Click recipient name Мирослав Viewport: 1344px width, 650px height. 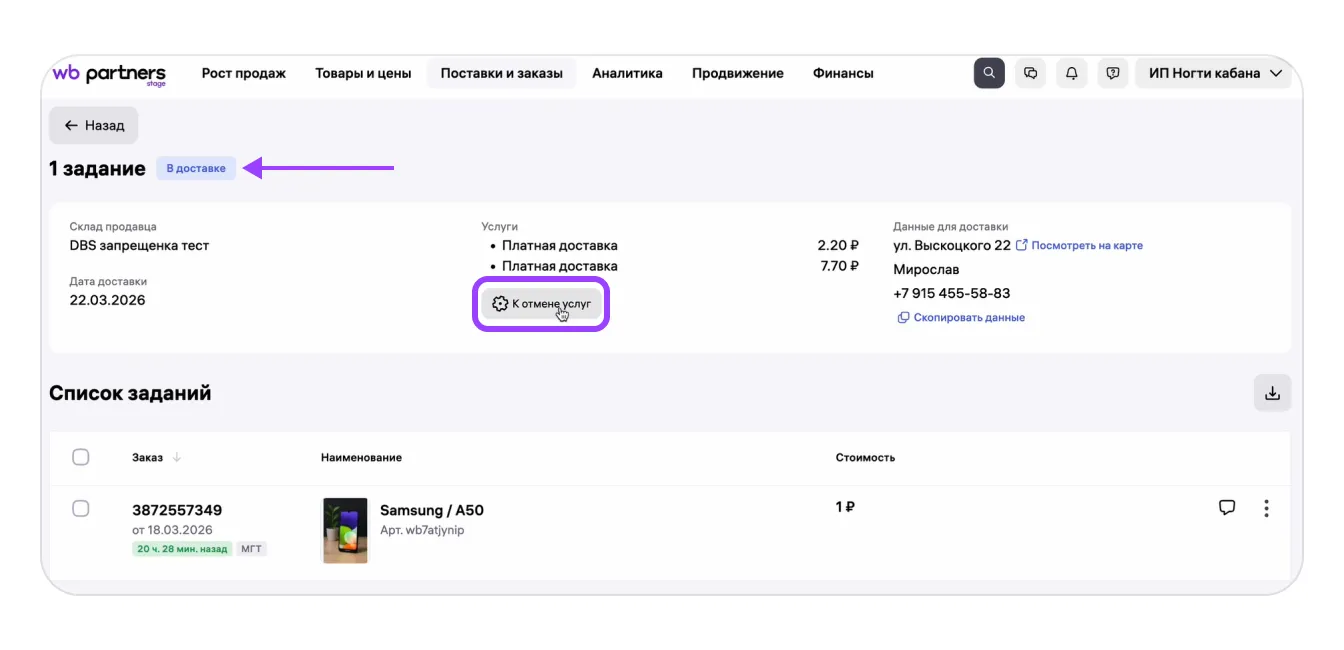click(x=926, y=270)
